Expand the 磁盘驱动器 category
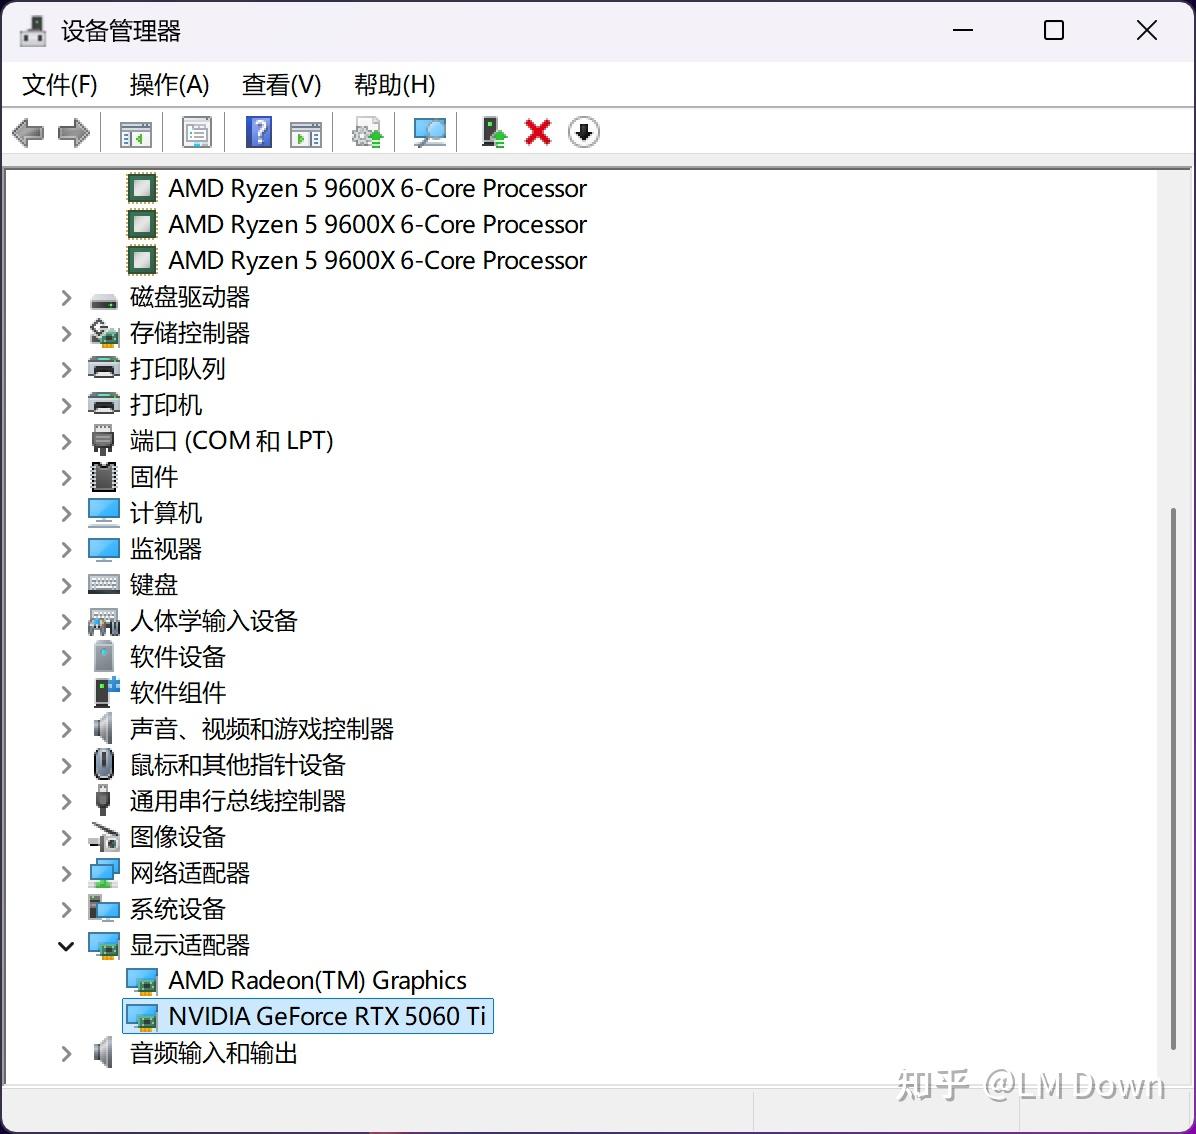The image size is (1196, 1134). click(65, 297)
